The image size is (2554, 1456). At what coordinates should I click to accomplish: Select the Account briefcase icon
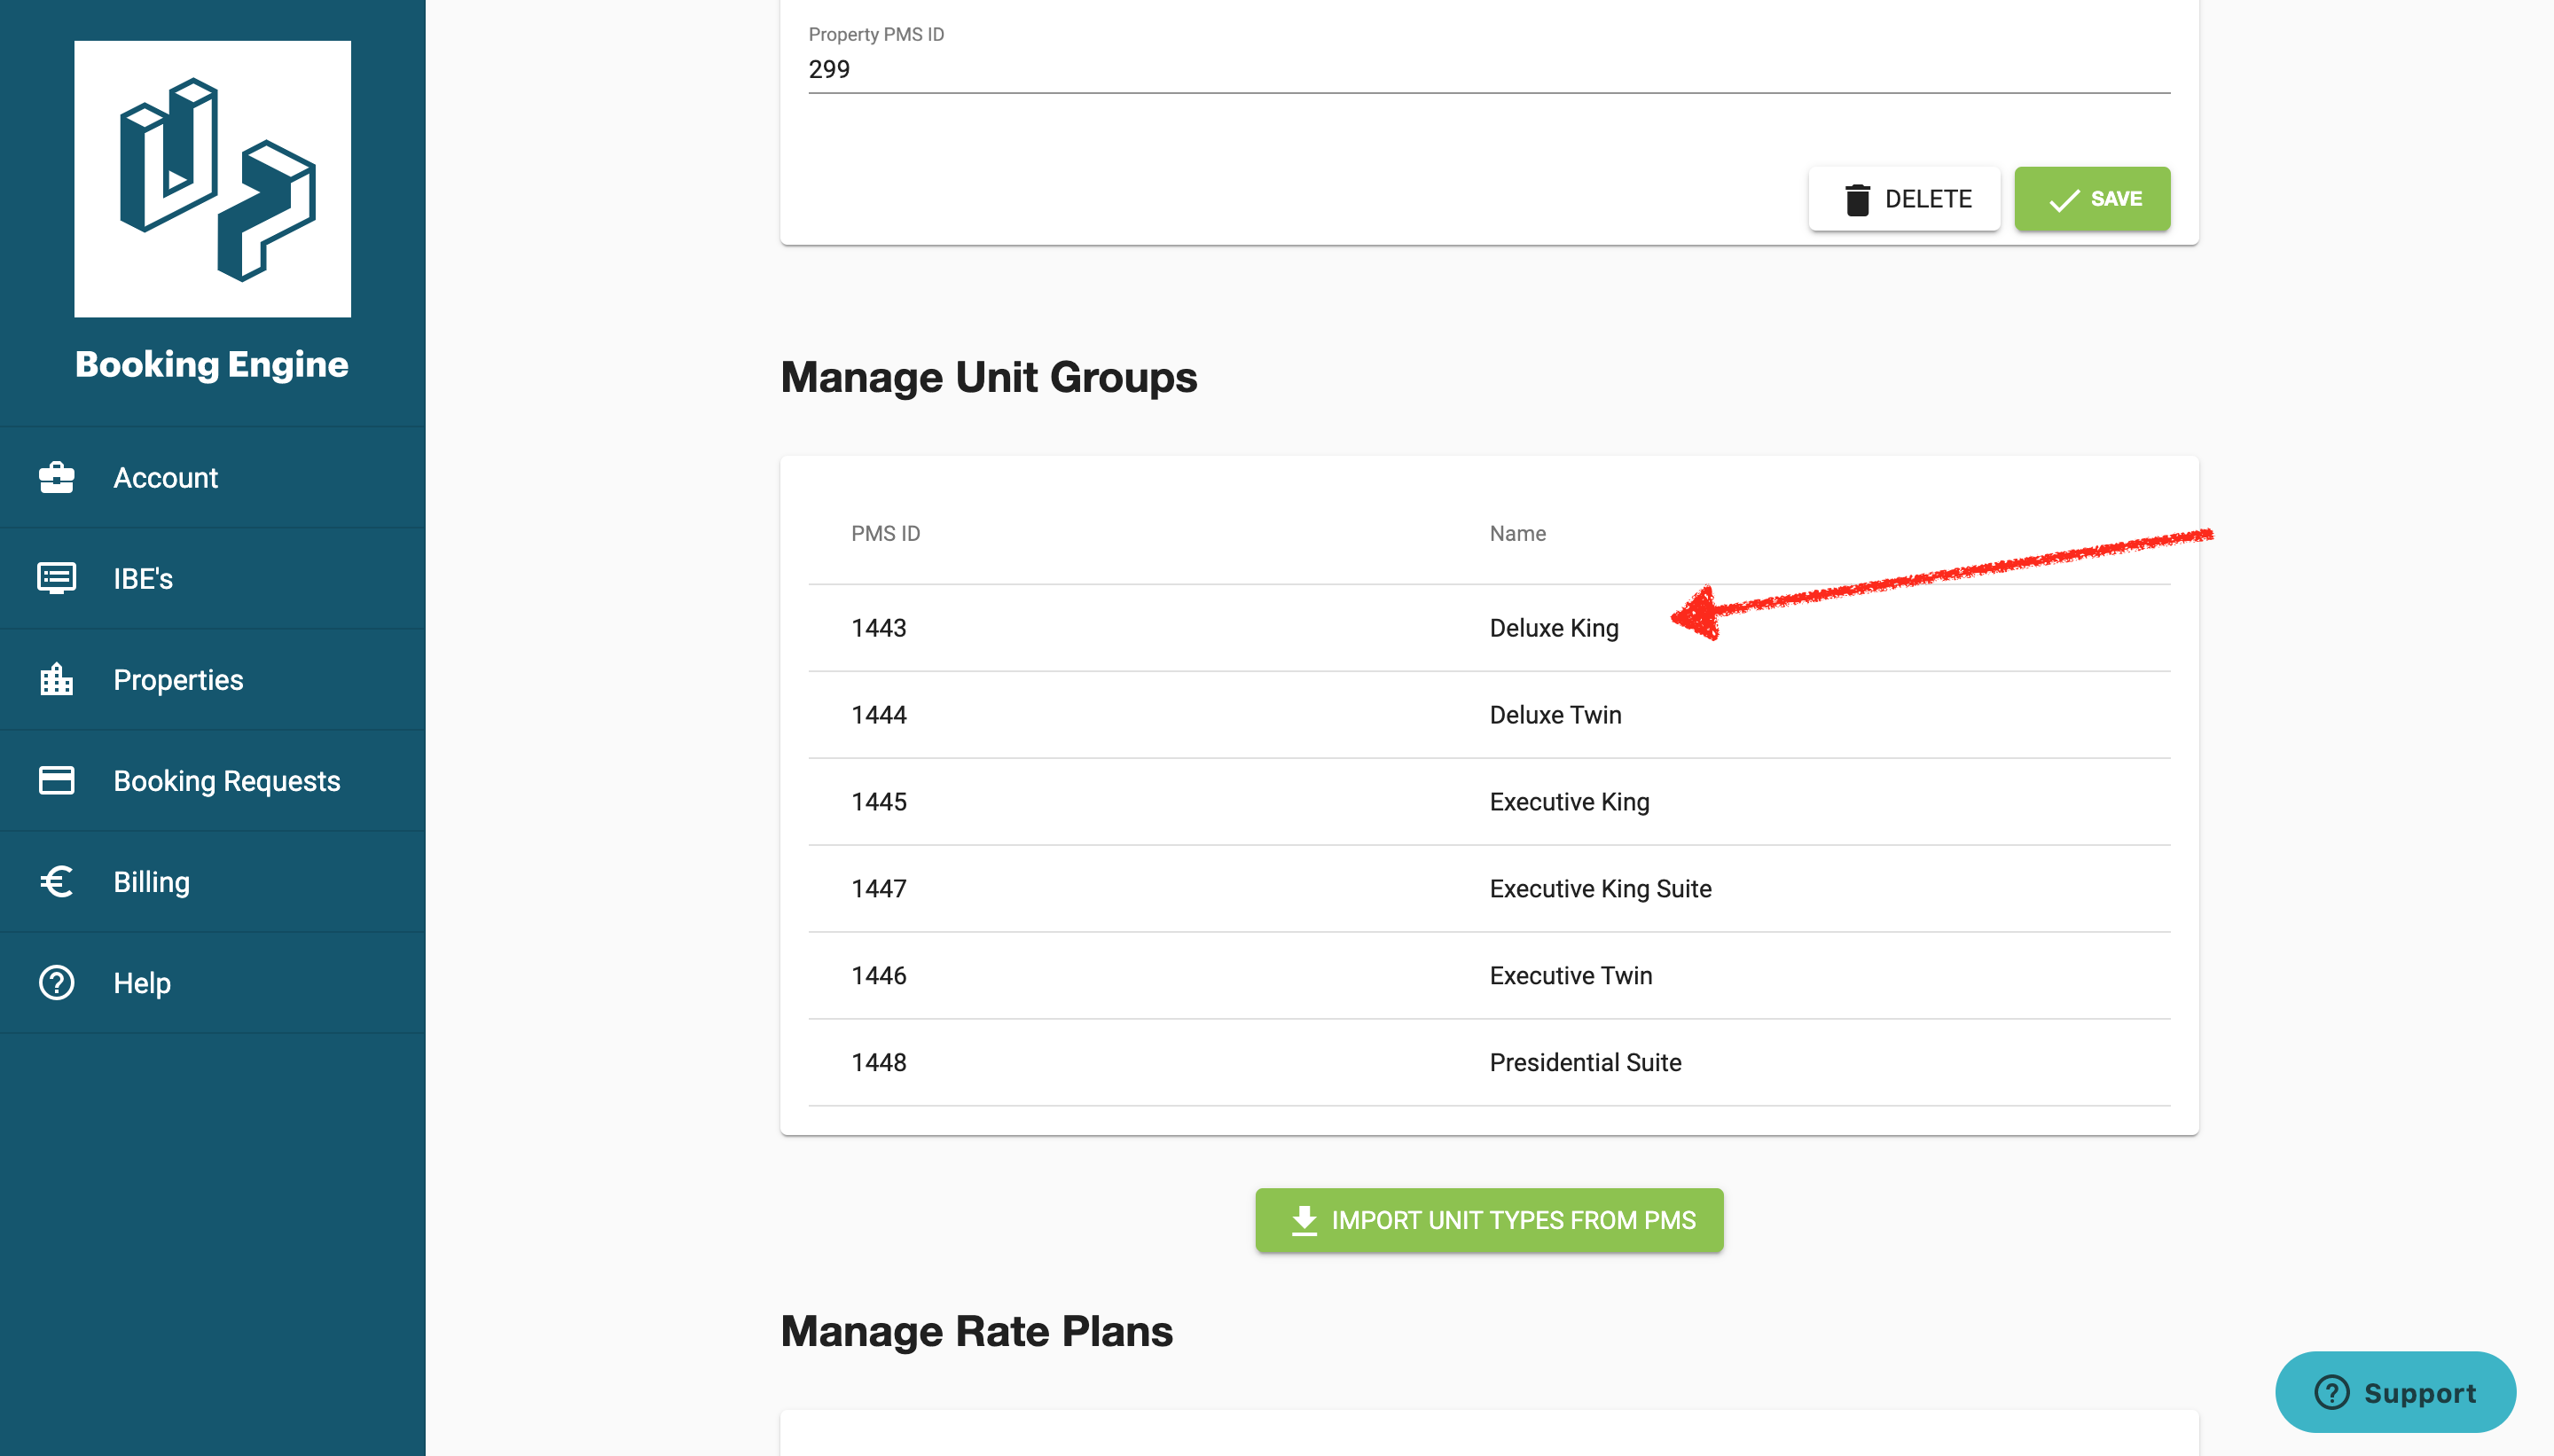click(x=56, y=477)
